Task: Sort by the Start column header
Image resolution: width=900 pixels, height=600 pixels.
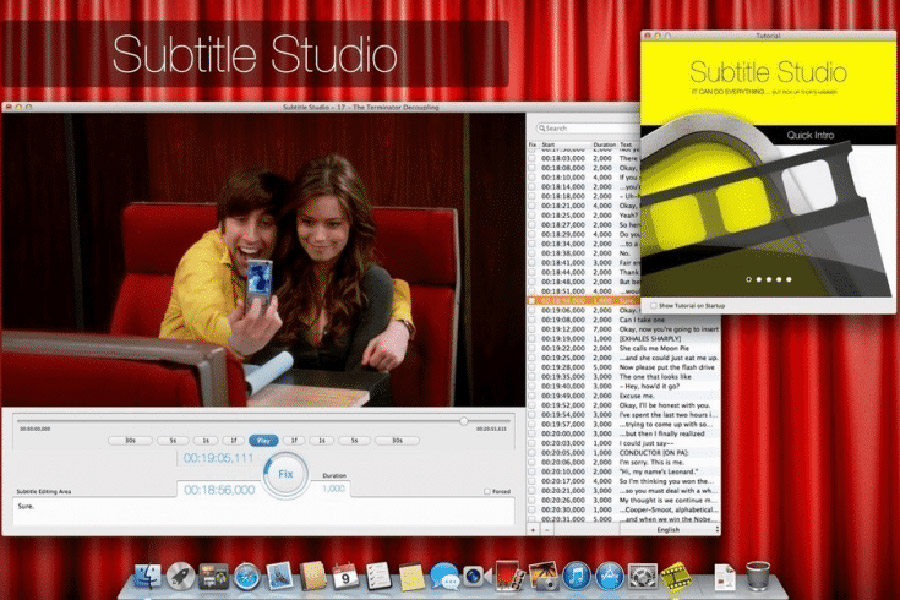Action: pos(565,145)
